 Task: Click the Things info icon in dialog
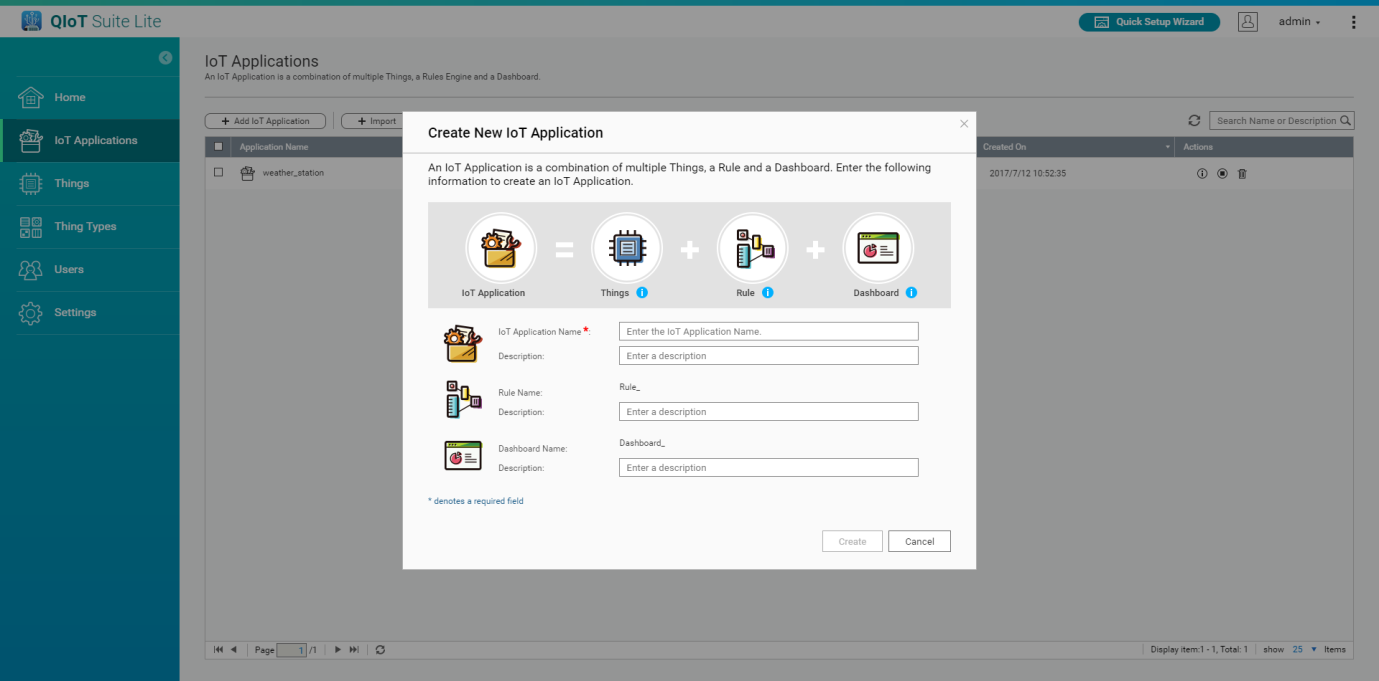click(642, 293)
